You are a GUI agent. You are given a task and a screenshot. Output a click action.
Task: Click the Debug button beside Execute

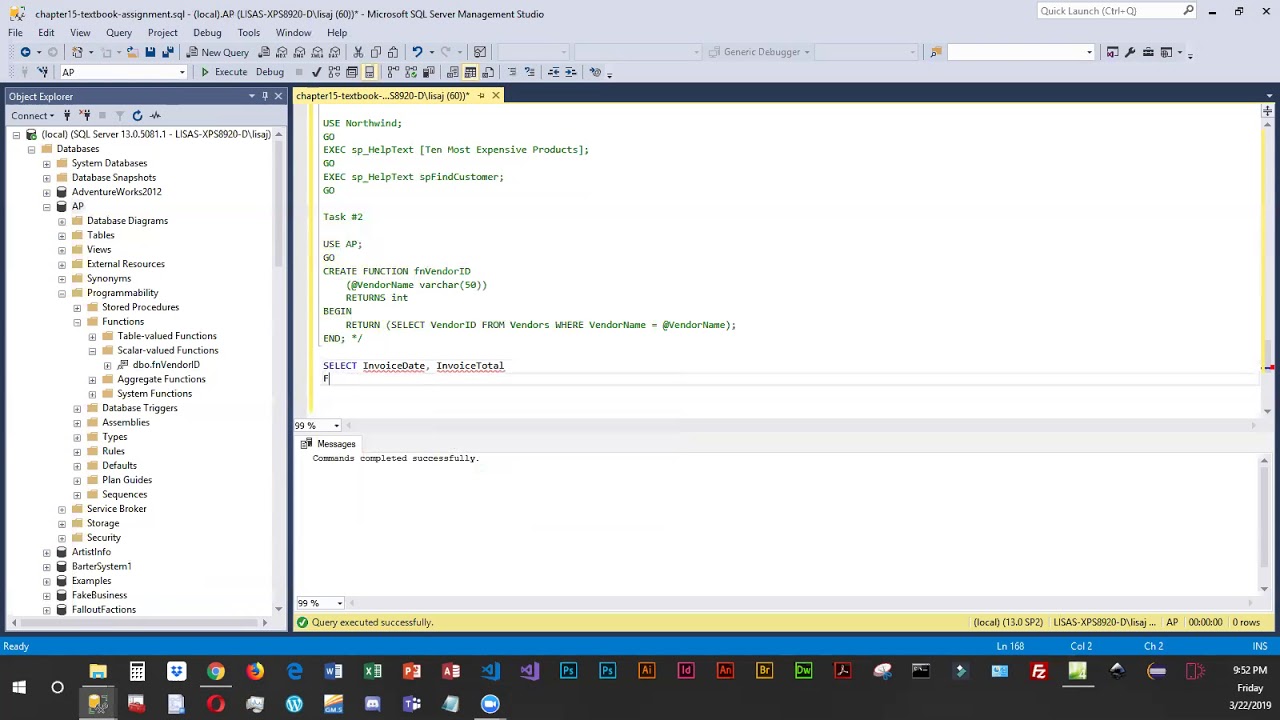coord(270,72)
